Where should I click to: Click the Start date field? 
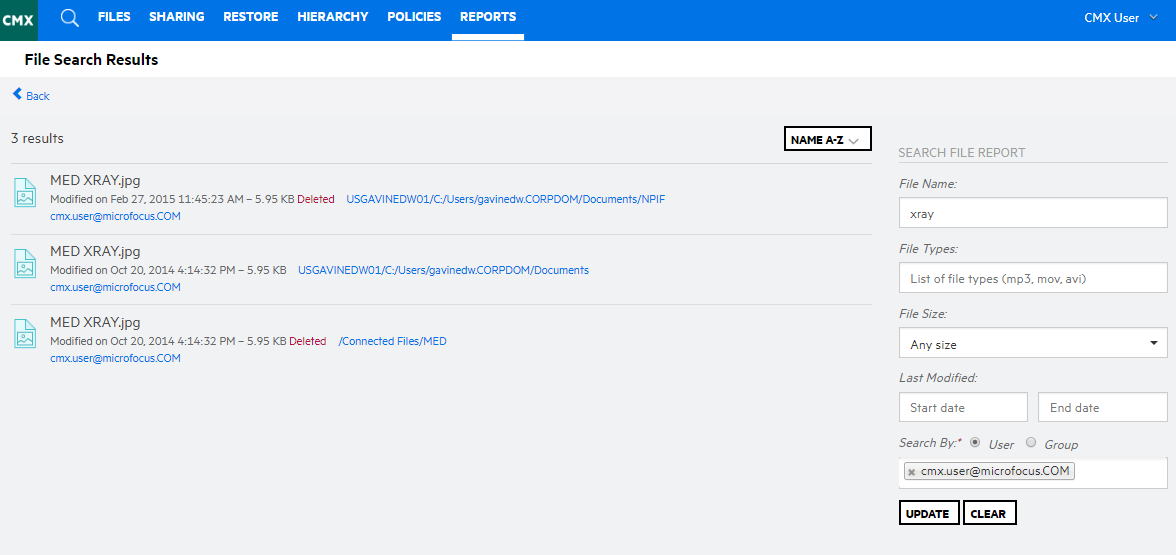(963, 407)
